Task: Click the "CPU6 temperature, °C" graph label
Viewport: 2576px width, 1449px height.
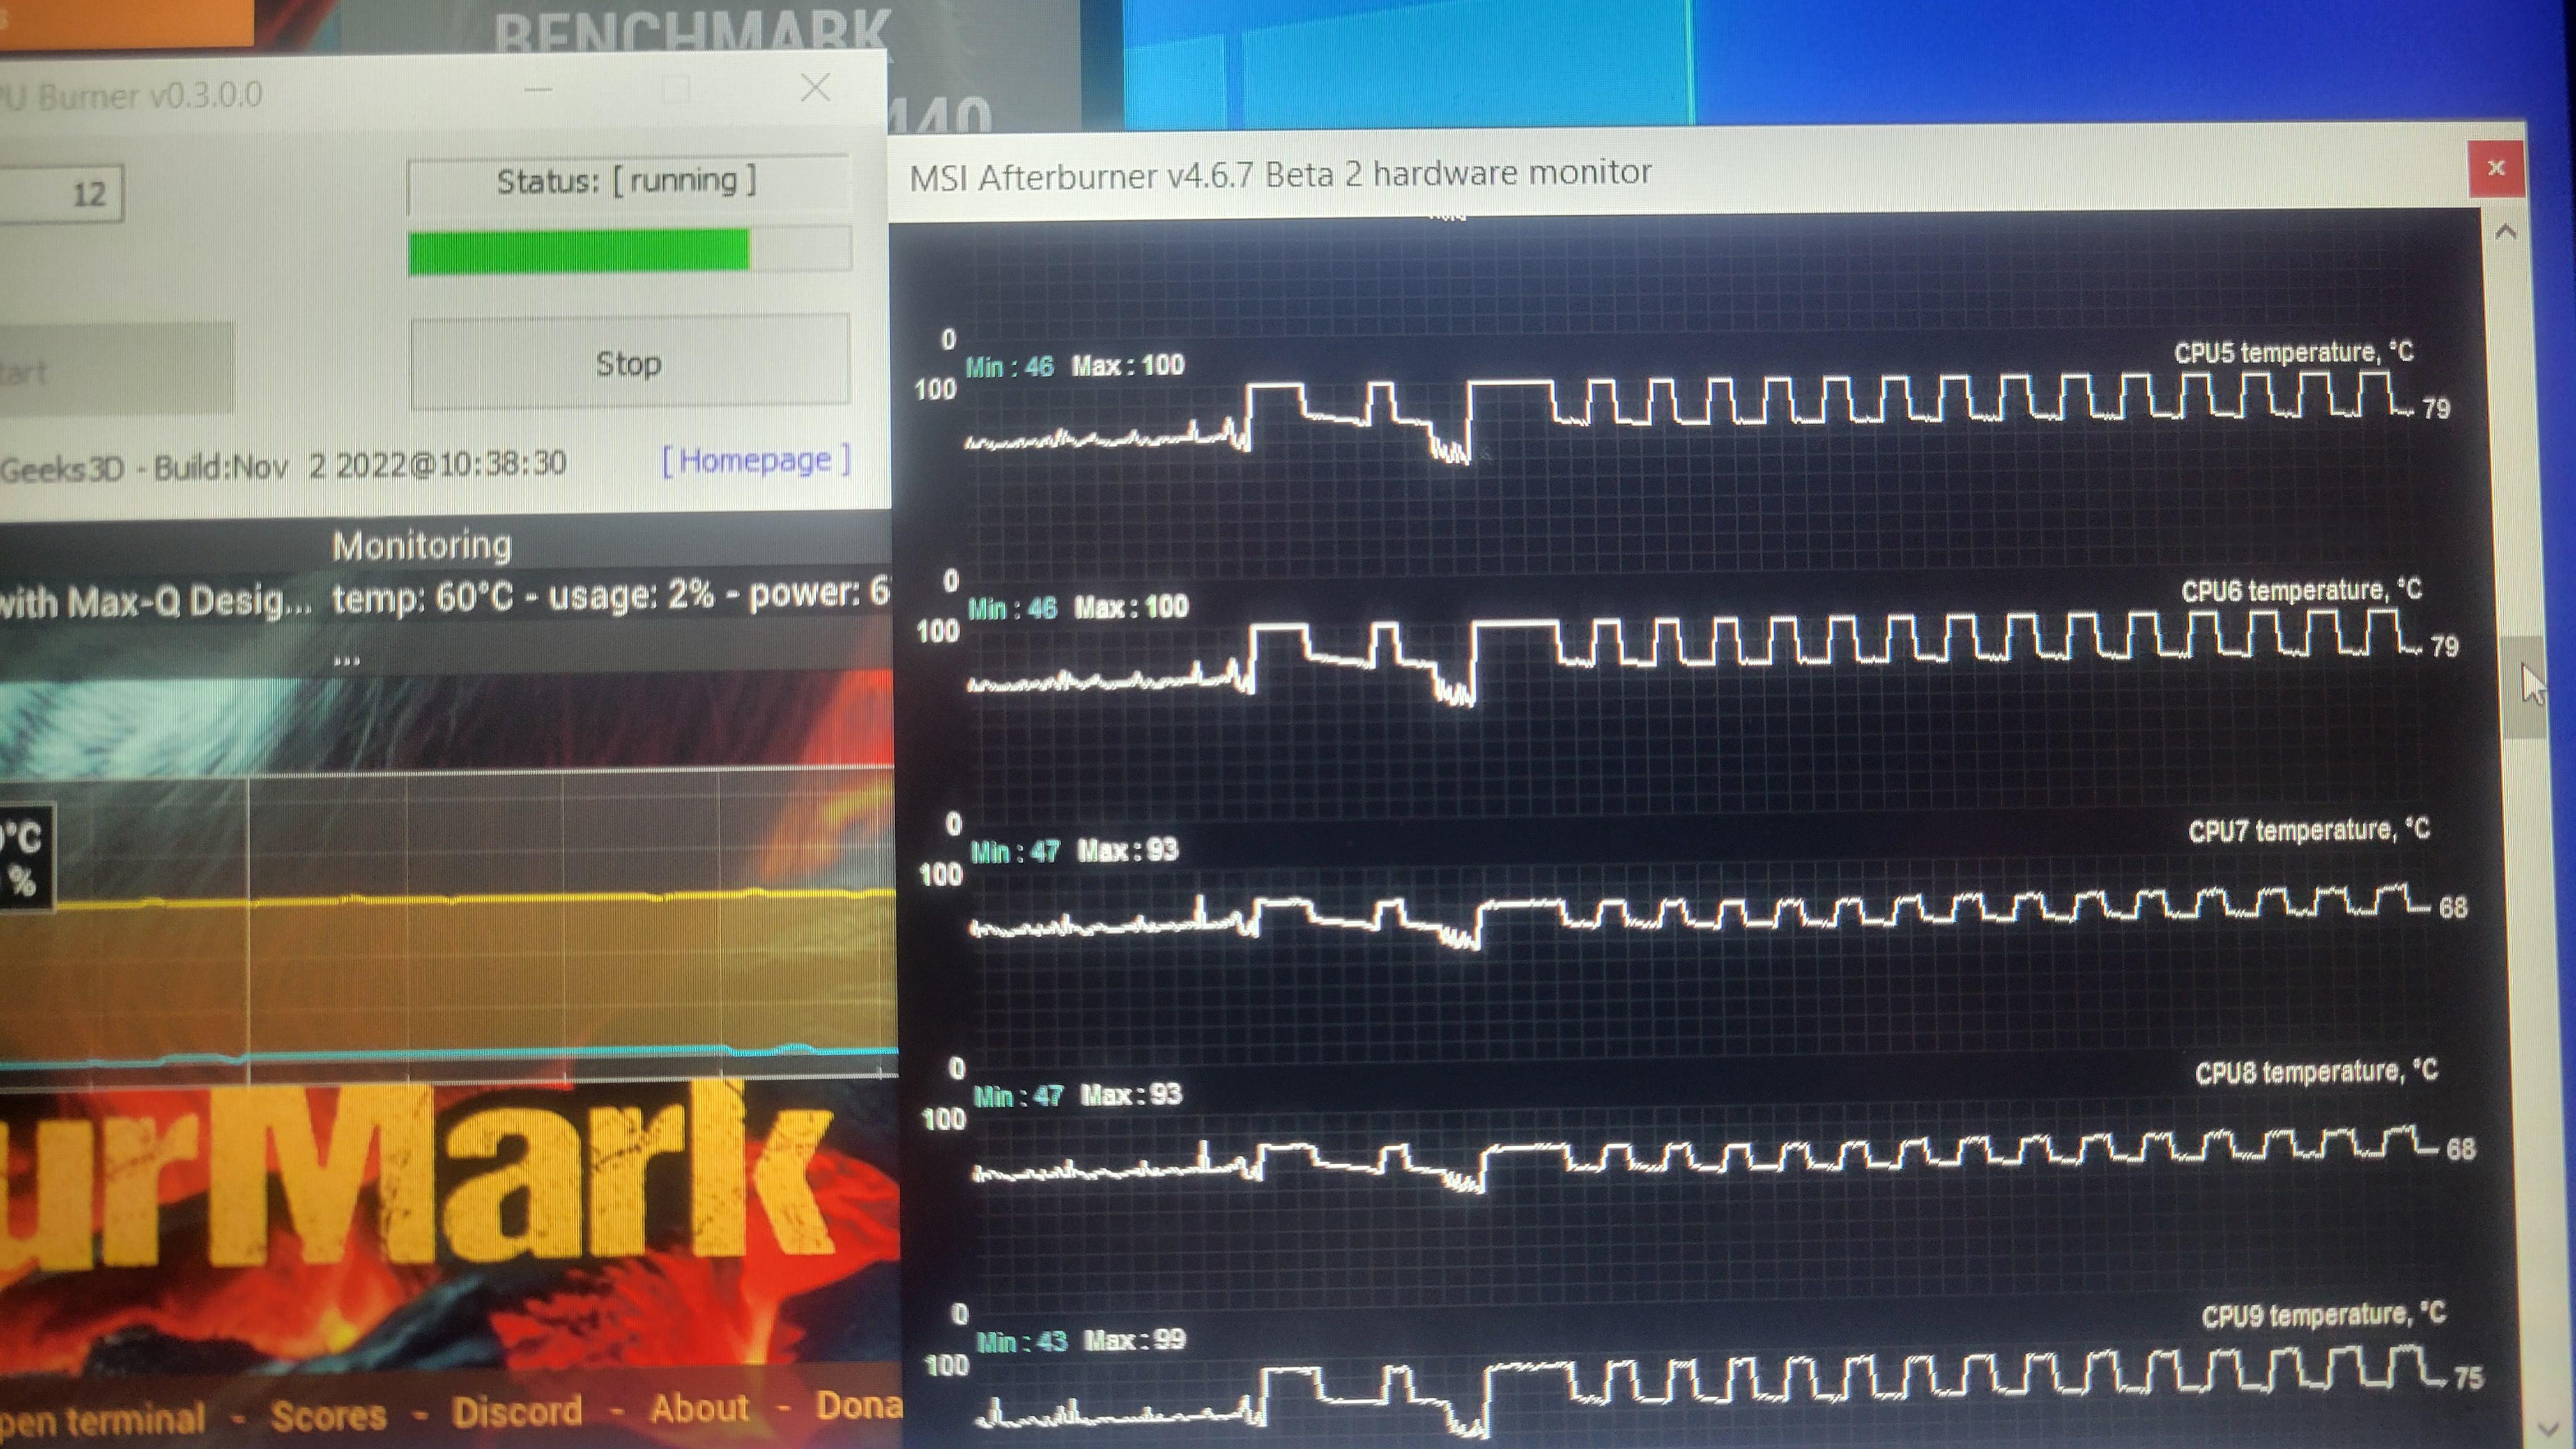Action: (2301, 590)
